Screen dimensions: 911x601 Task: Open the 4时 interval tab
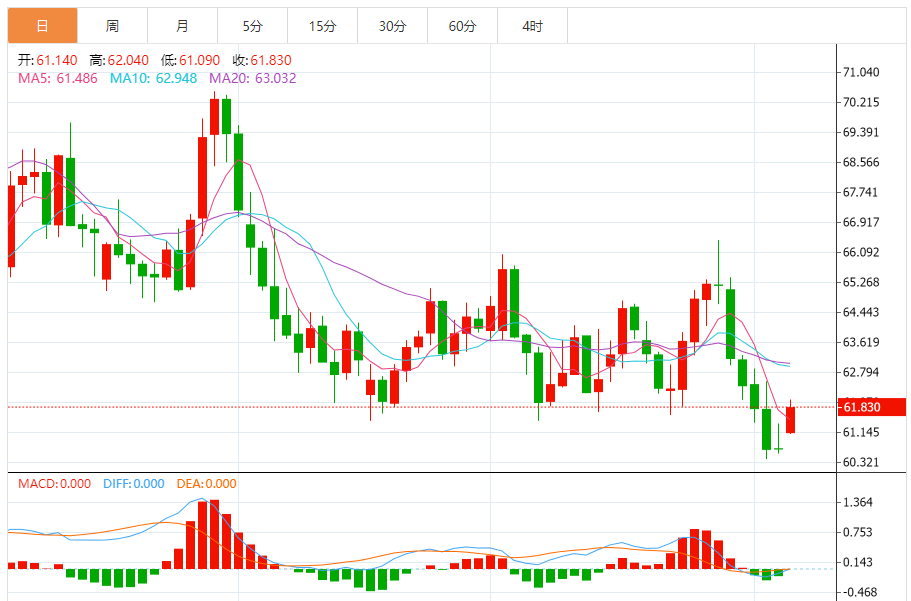532,26
